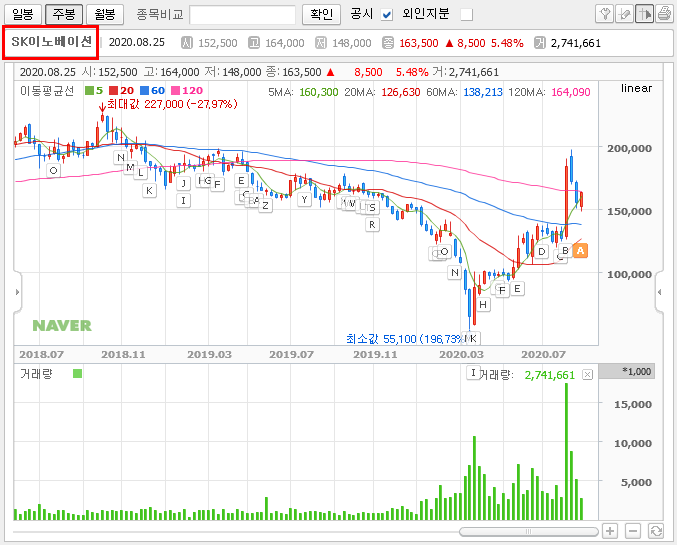The image size is (677, 545).
Task: Open disclosure marker B
Action: click(565, 250)
